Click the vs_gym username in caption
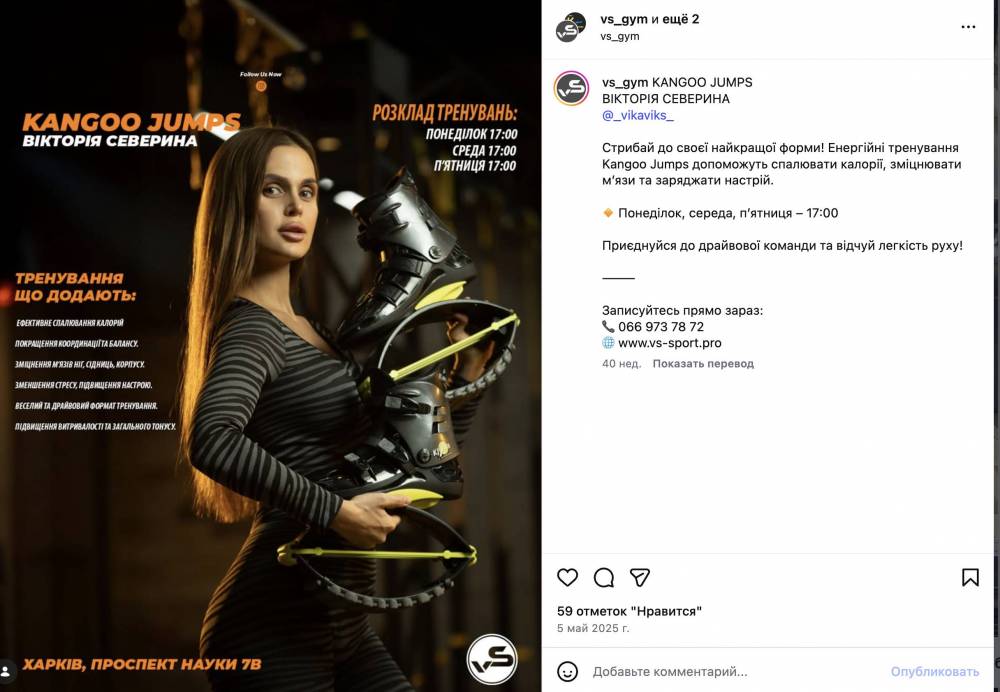This screenshot has height=692, width=1000. pyautogui.click(x=625, y=82)
